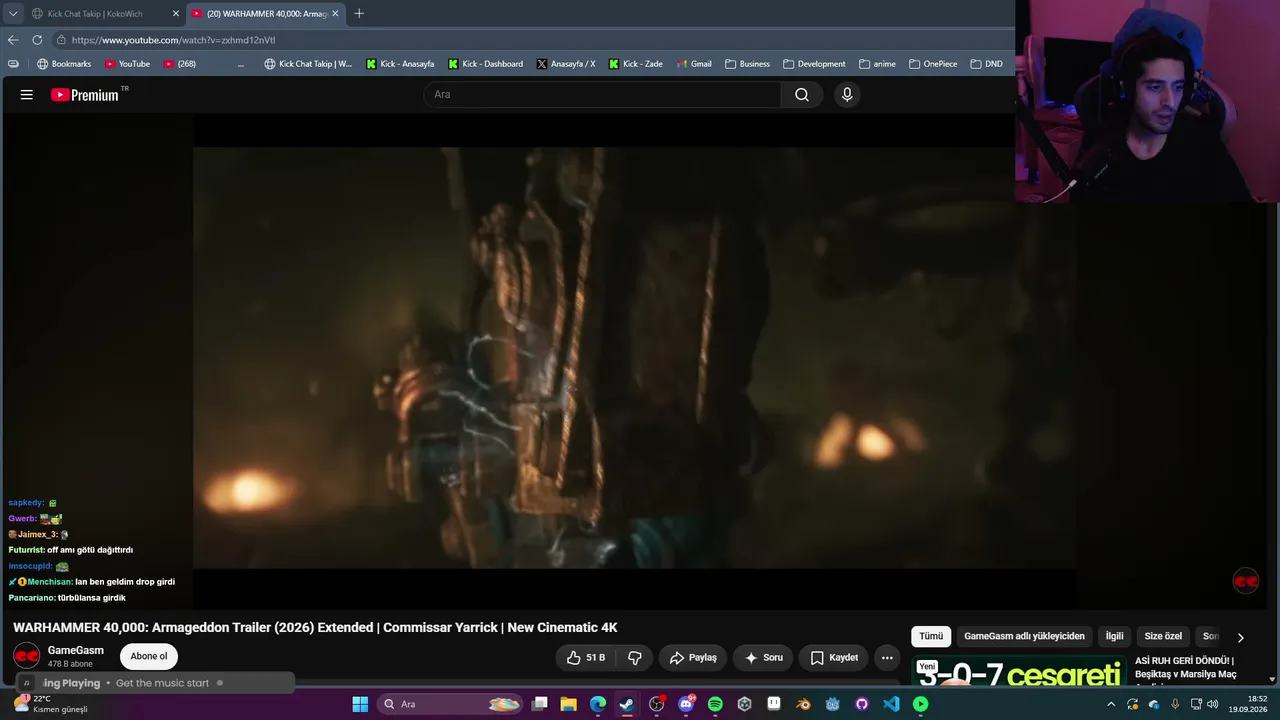Show more filter chips with right chevron
The width and height of the screenshot is (1280, 720).
pos(1241,637)
